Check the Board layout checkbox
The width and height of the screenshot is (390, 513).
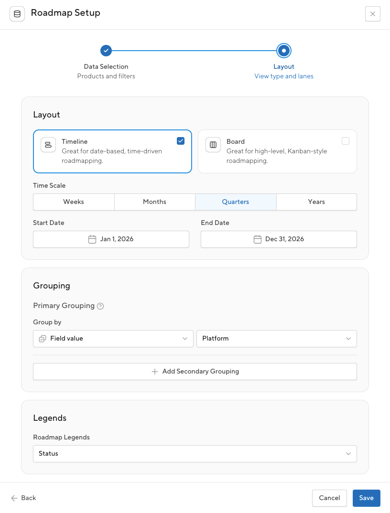click(346, 141)
